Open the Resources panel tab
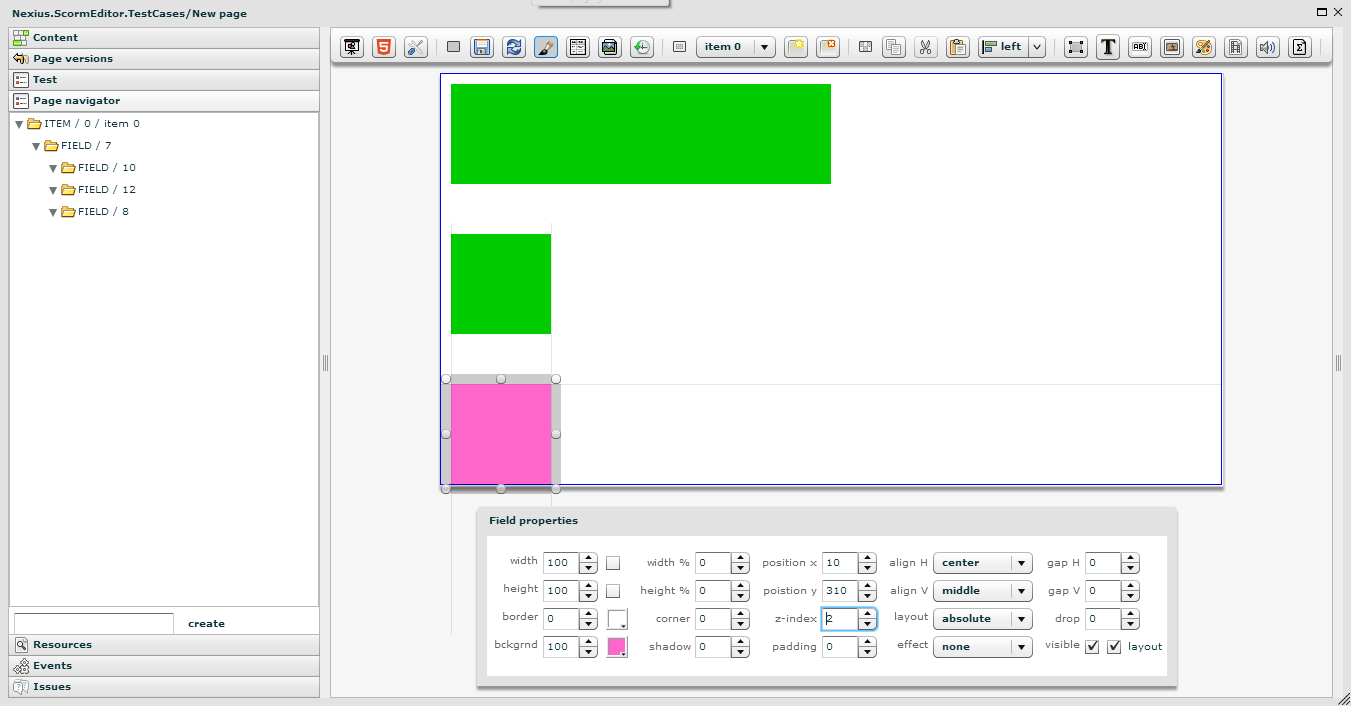1351x706 pixels. [x=62, y=645]
